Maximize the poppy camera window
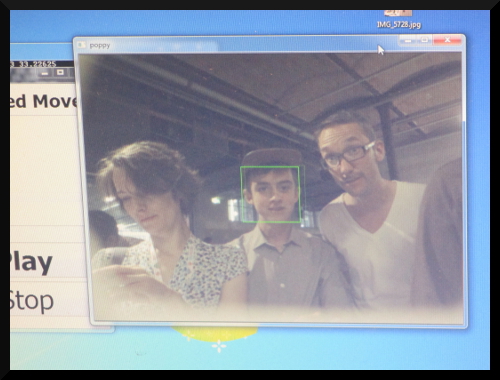 pos(424,40)
